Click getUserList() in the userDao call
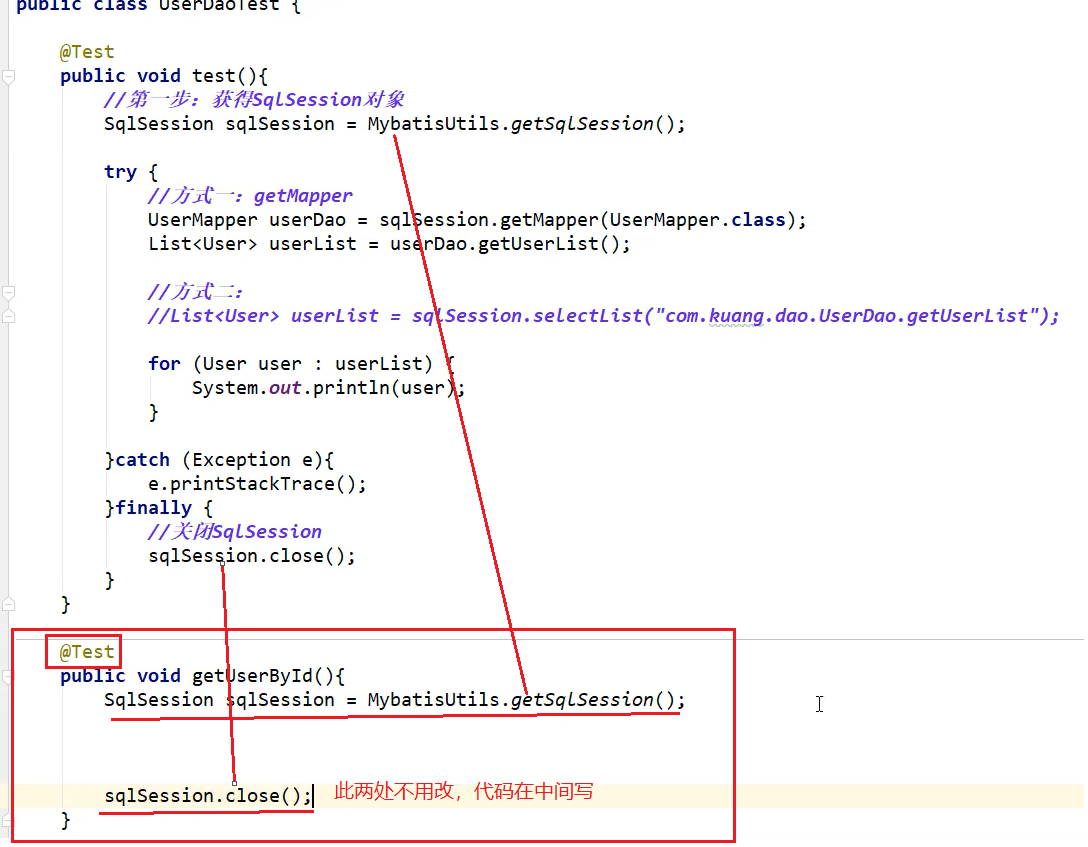Screen dimensions: 1088x847 [x=548, y=244]
